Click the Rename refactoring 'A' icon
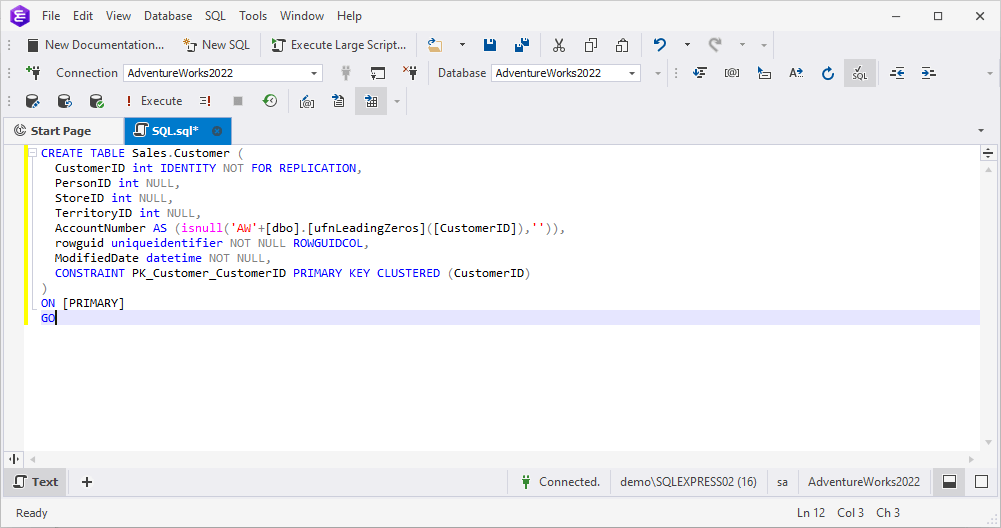 (x=795, y=73)
